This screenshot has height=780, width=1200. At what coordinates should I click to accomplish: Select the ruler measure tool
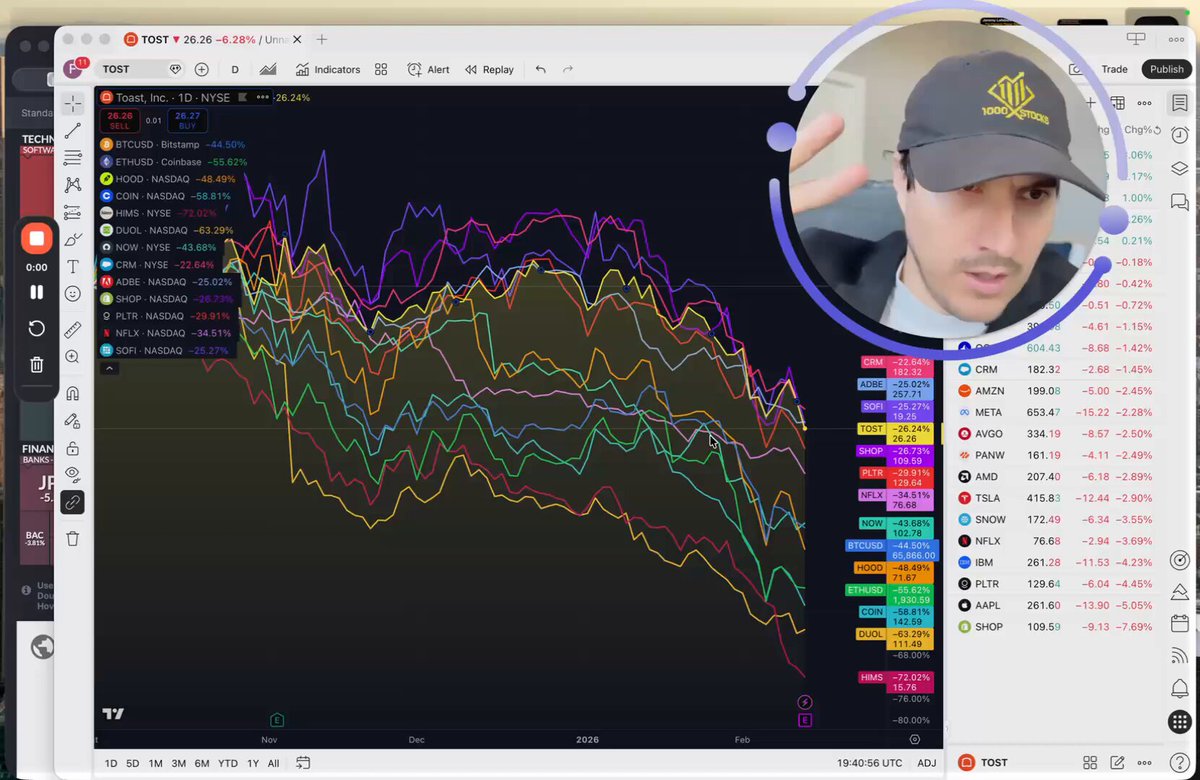tap(73, 330)
